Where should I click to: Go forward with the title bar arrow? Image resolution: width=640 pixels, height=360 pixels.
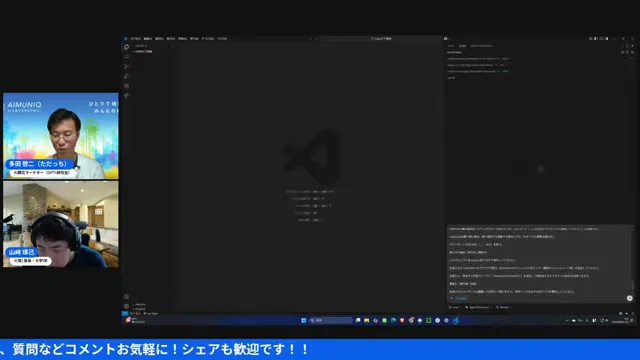click(x=316, y=38)
